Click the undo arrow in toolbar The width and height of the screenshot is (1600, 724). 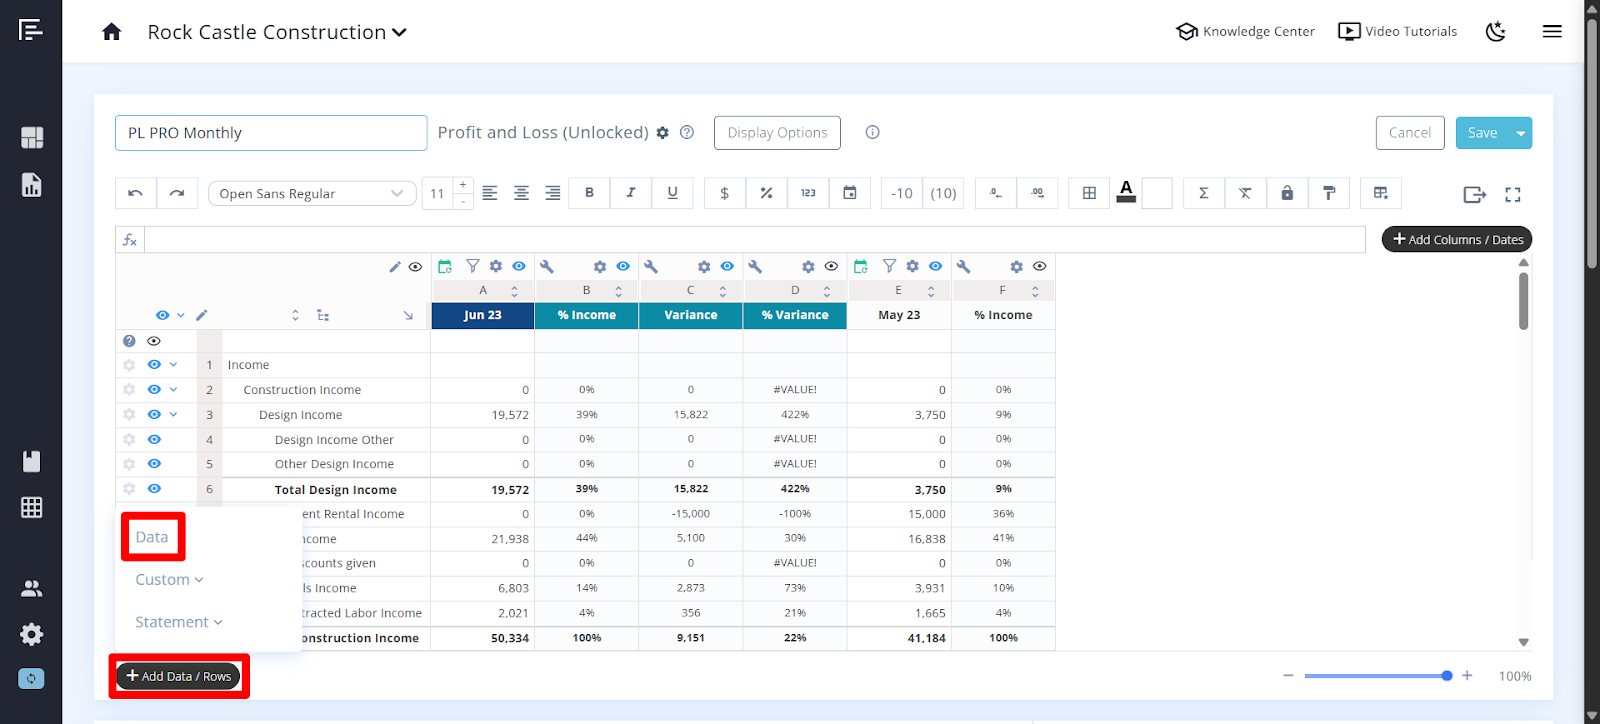(x=135, y=193)
